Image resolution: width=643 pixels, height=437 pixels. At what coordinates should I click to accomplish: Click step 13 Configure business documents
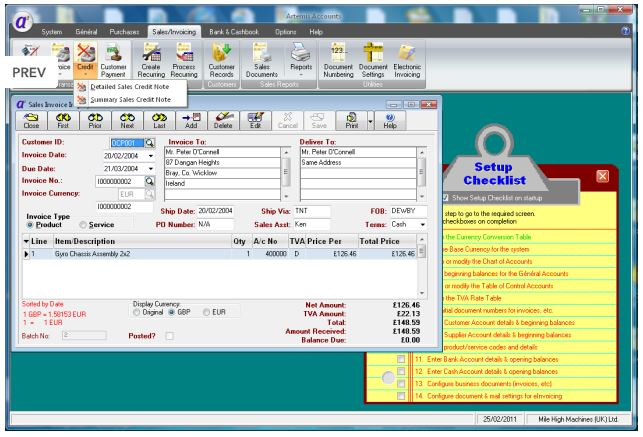coord(483,384)
